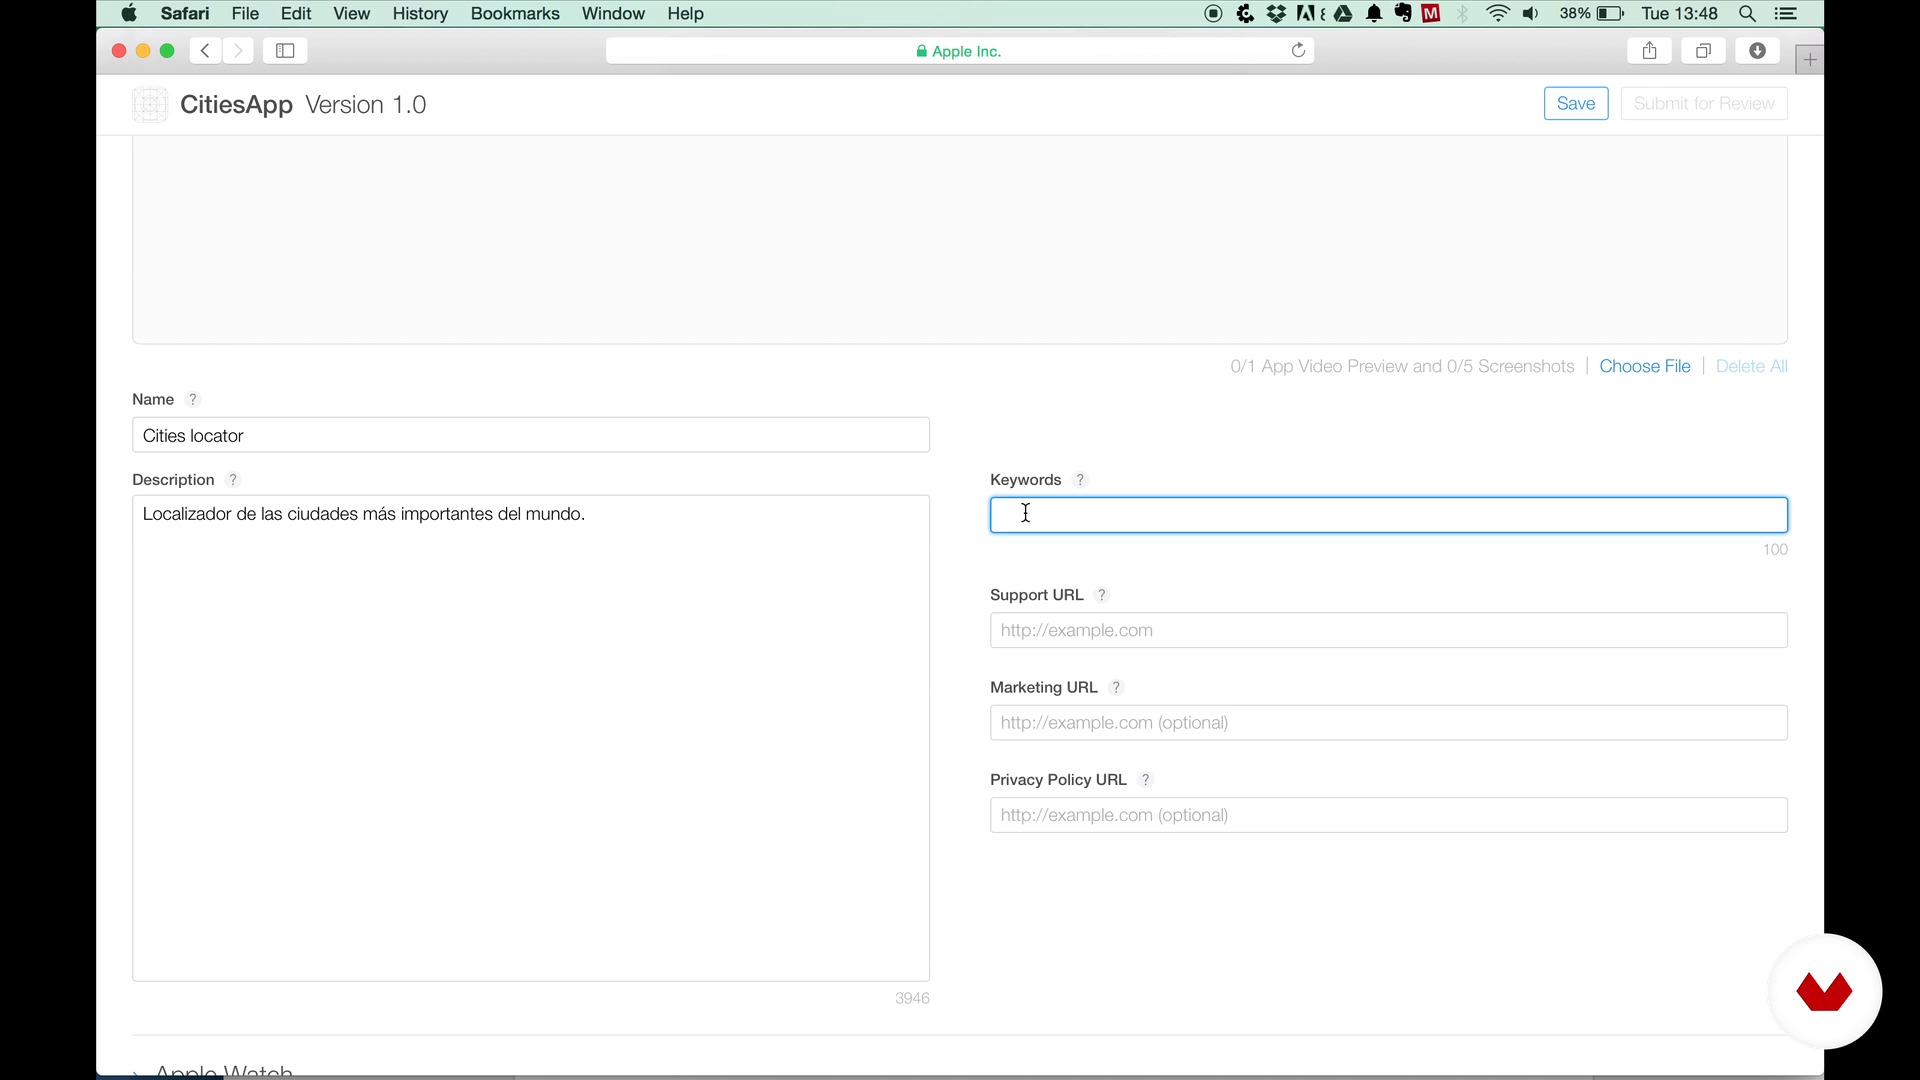
Task: Open the Bookmarks menu
Action: (515, 14)
